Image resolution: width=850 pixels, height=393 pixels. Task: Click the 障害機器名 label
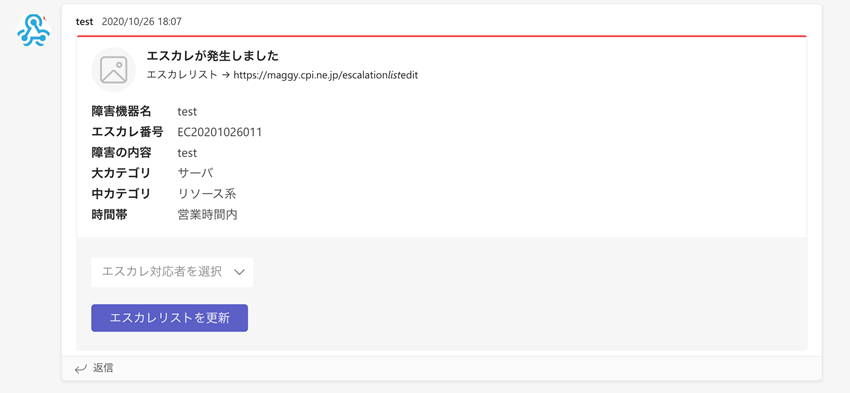121,112
